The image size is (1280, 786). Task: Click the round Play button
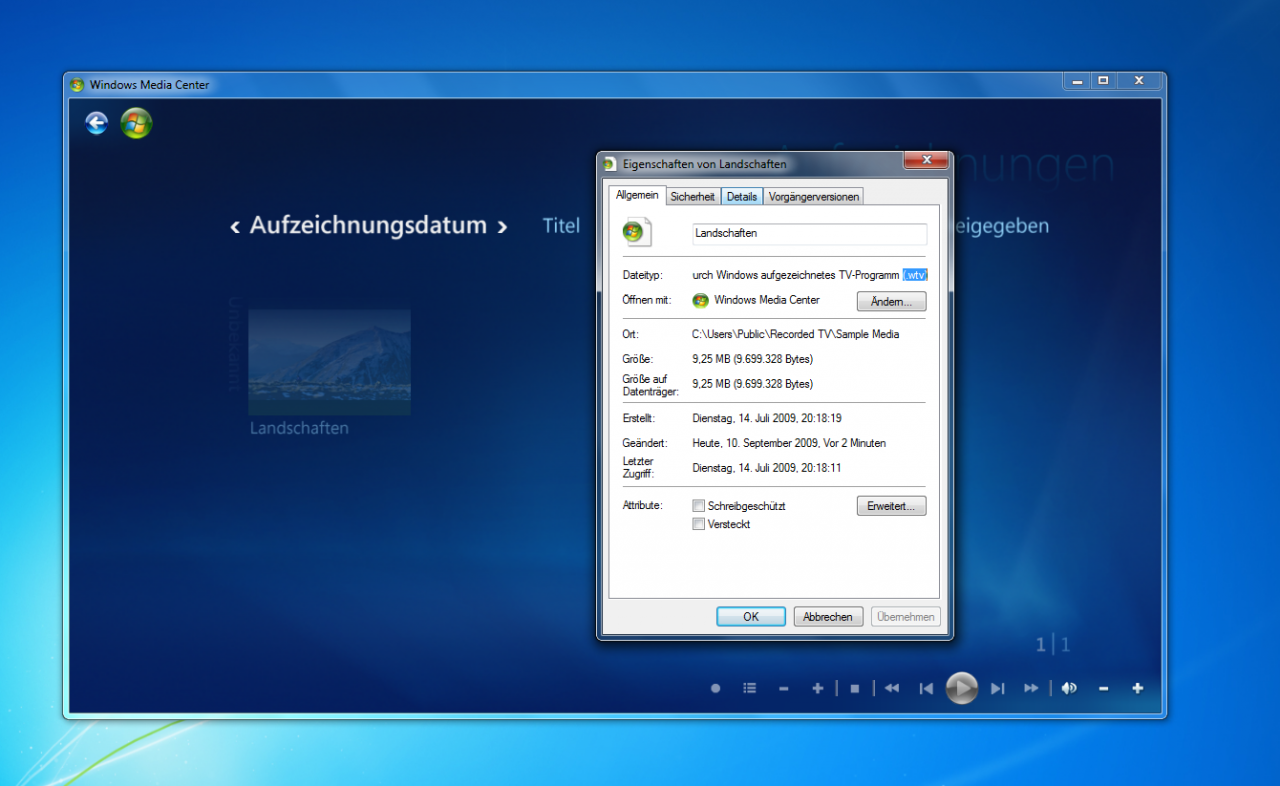pos(961,688)
